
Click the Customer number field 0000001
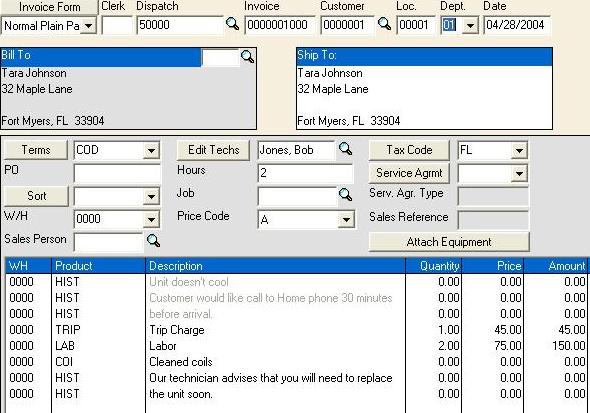(x=347, y=25)
